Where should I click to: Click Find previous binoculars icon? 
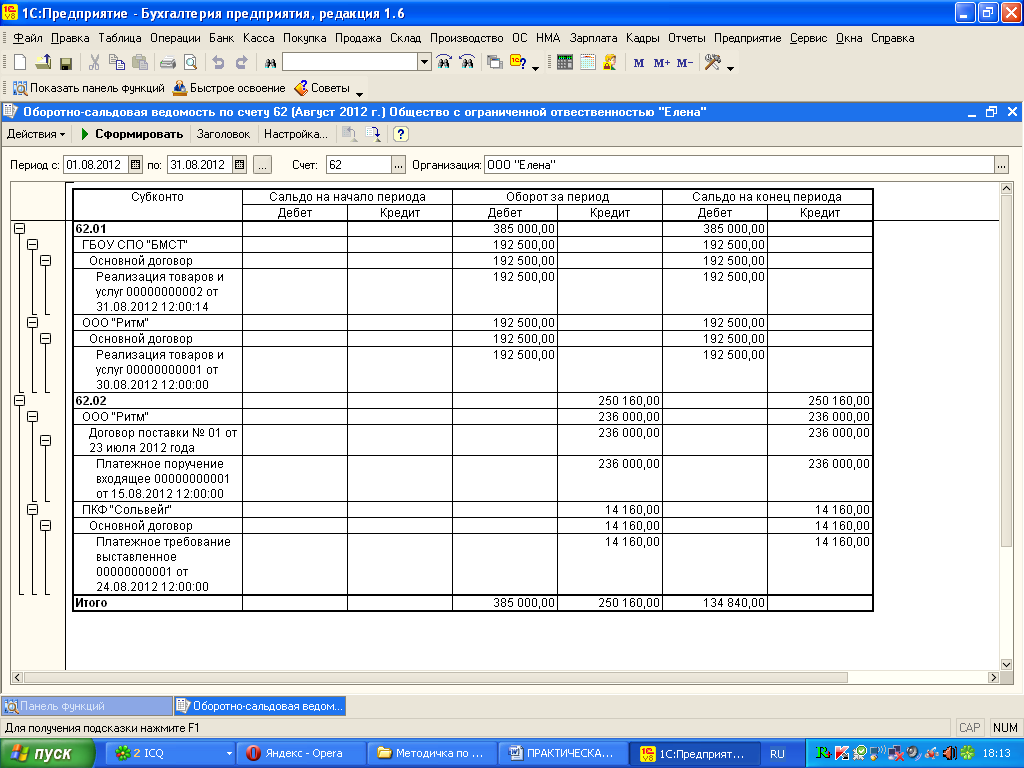467,63
